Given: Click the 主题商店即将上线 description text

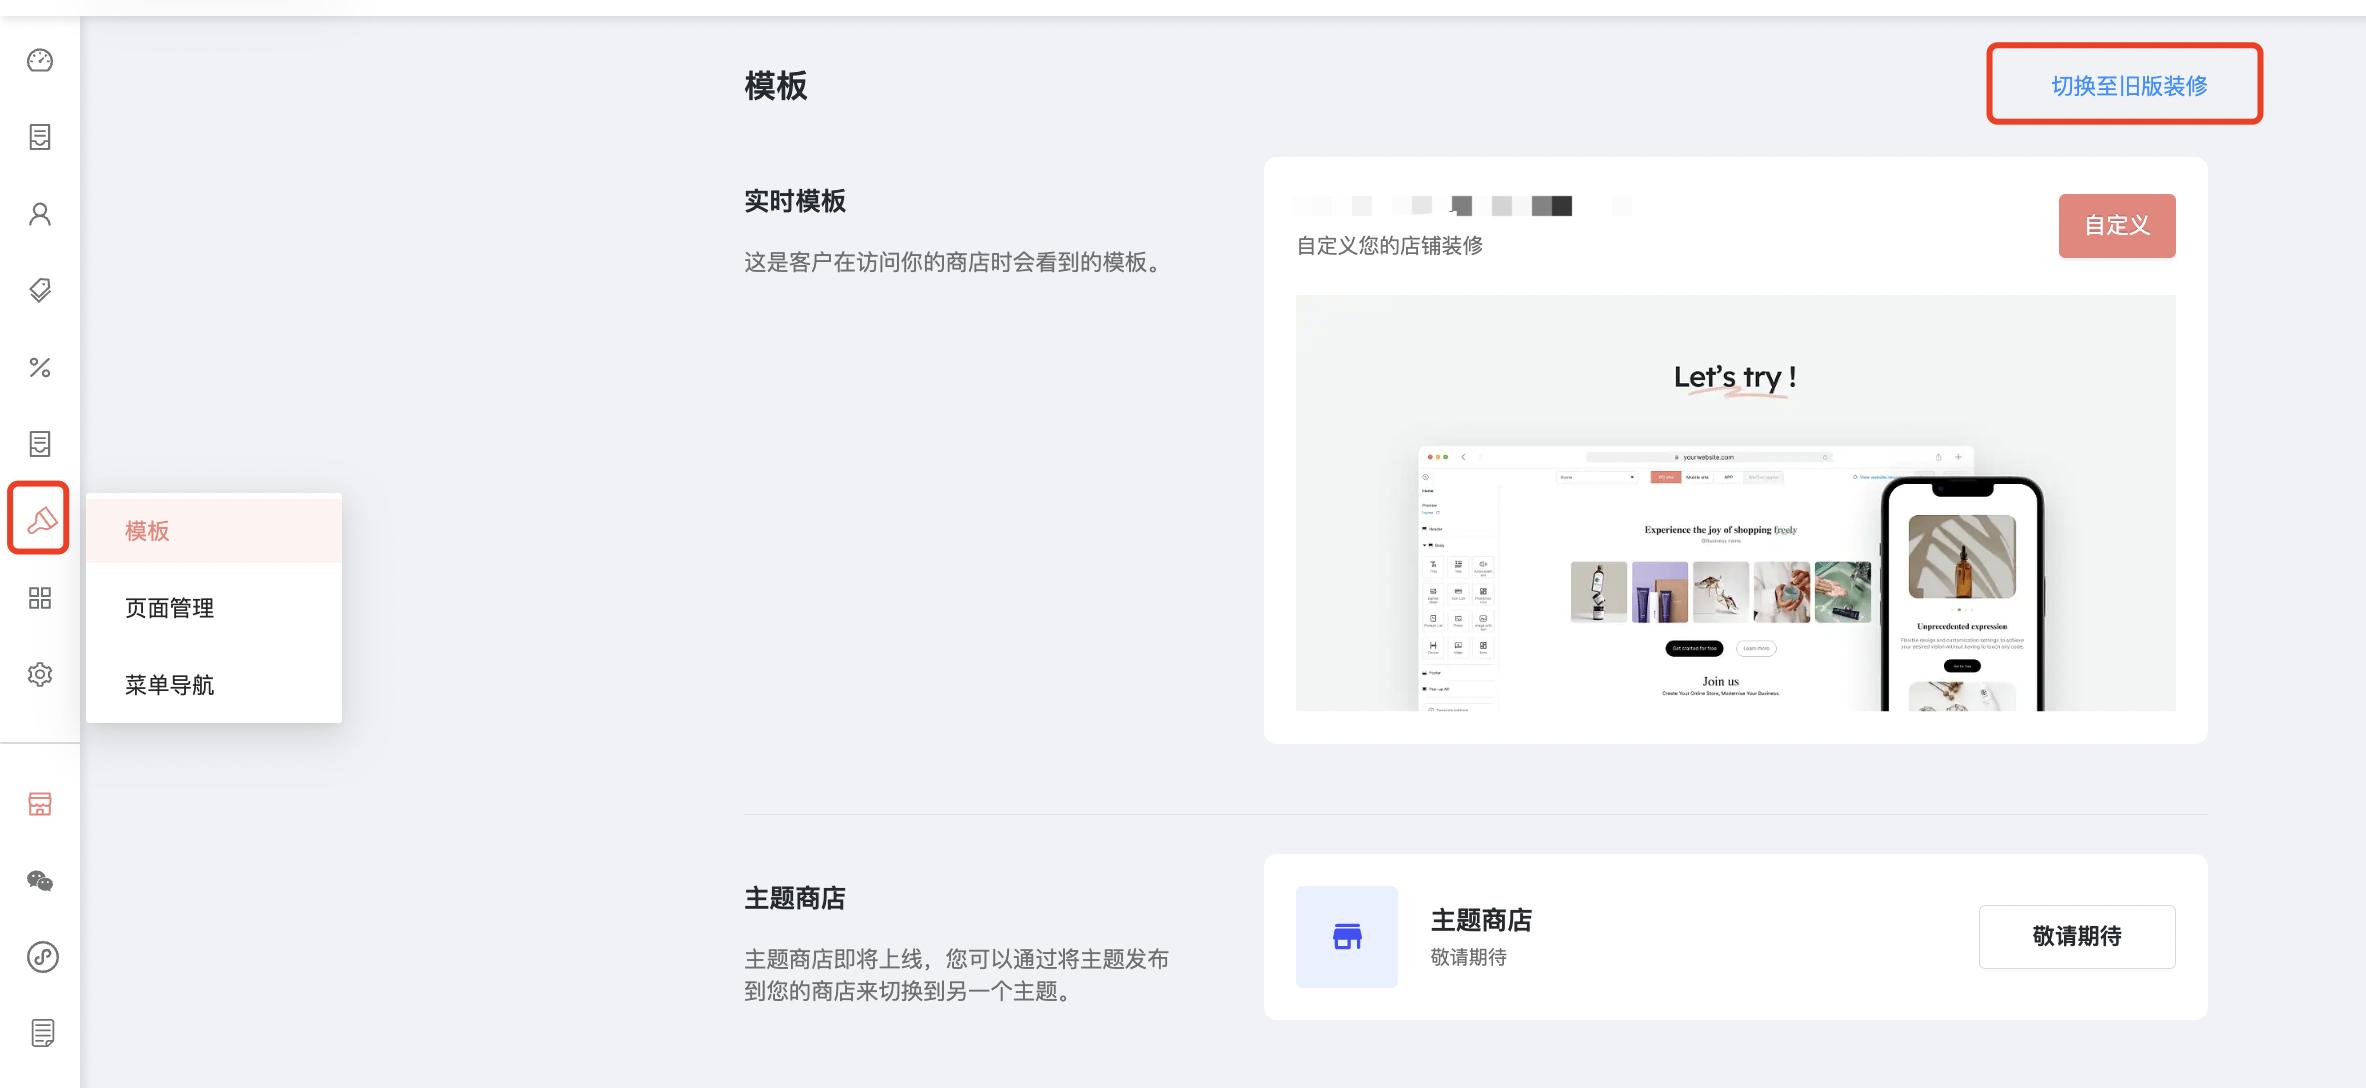Looking at the screenshot, I should [x=956, y=975].
